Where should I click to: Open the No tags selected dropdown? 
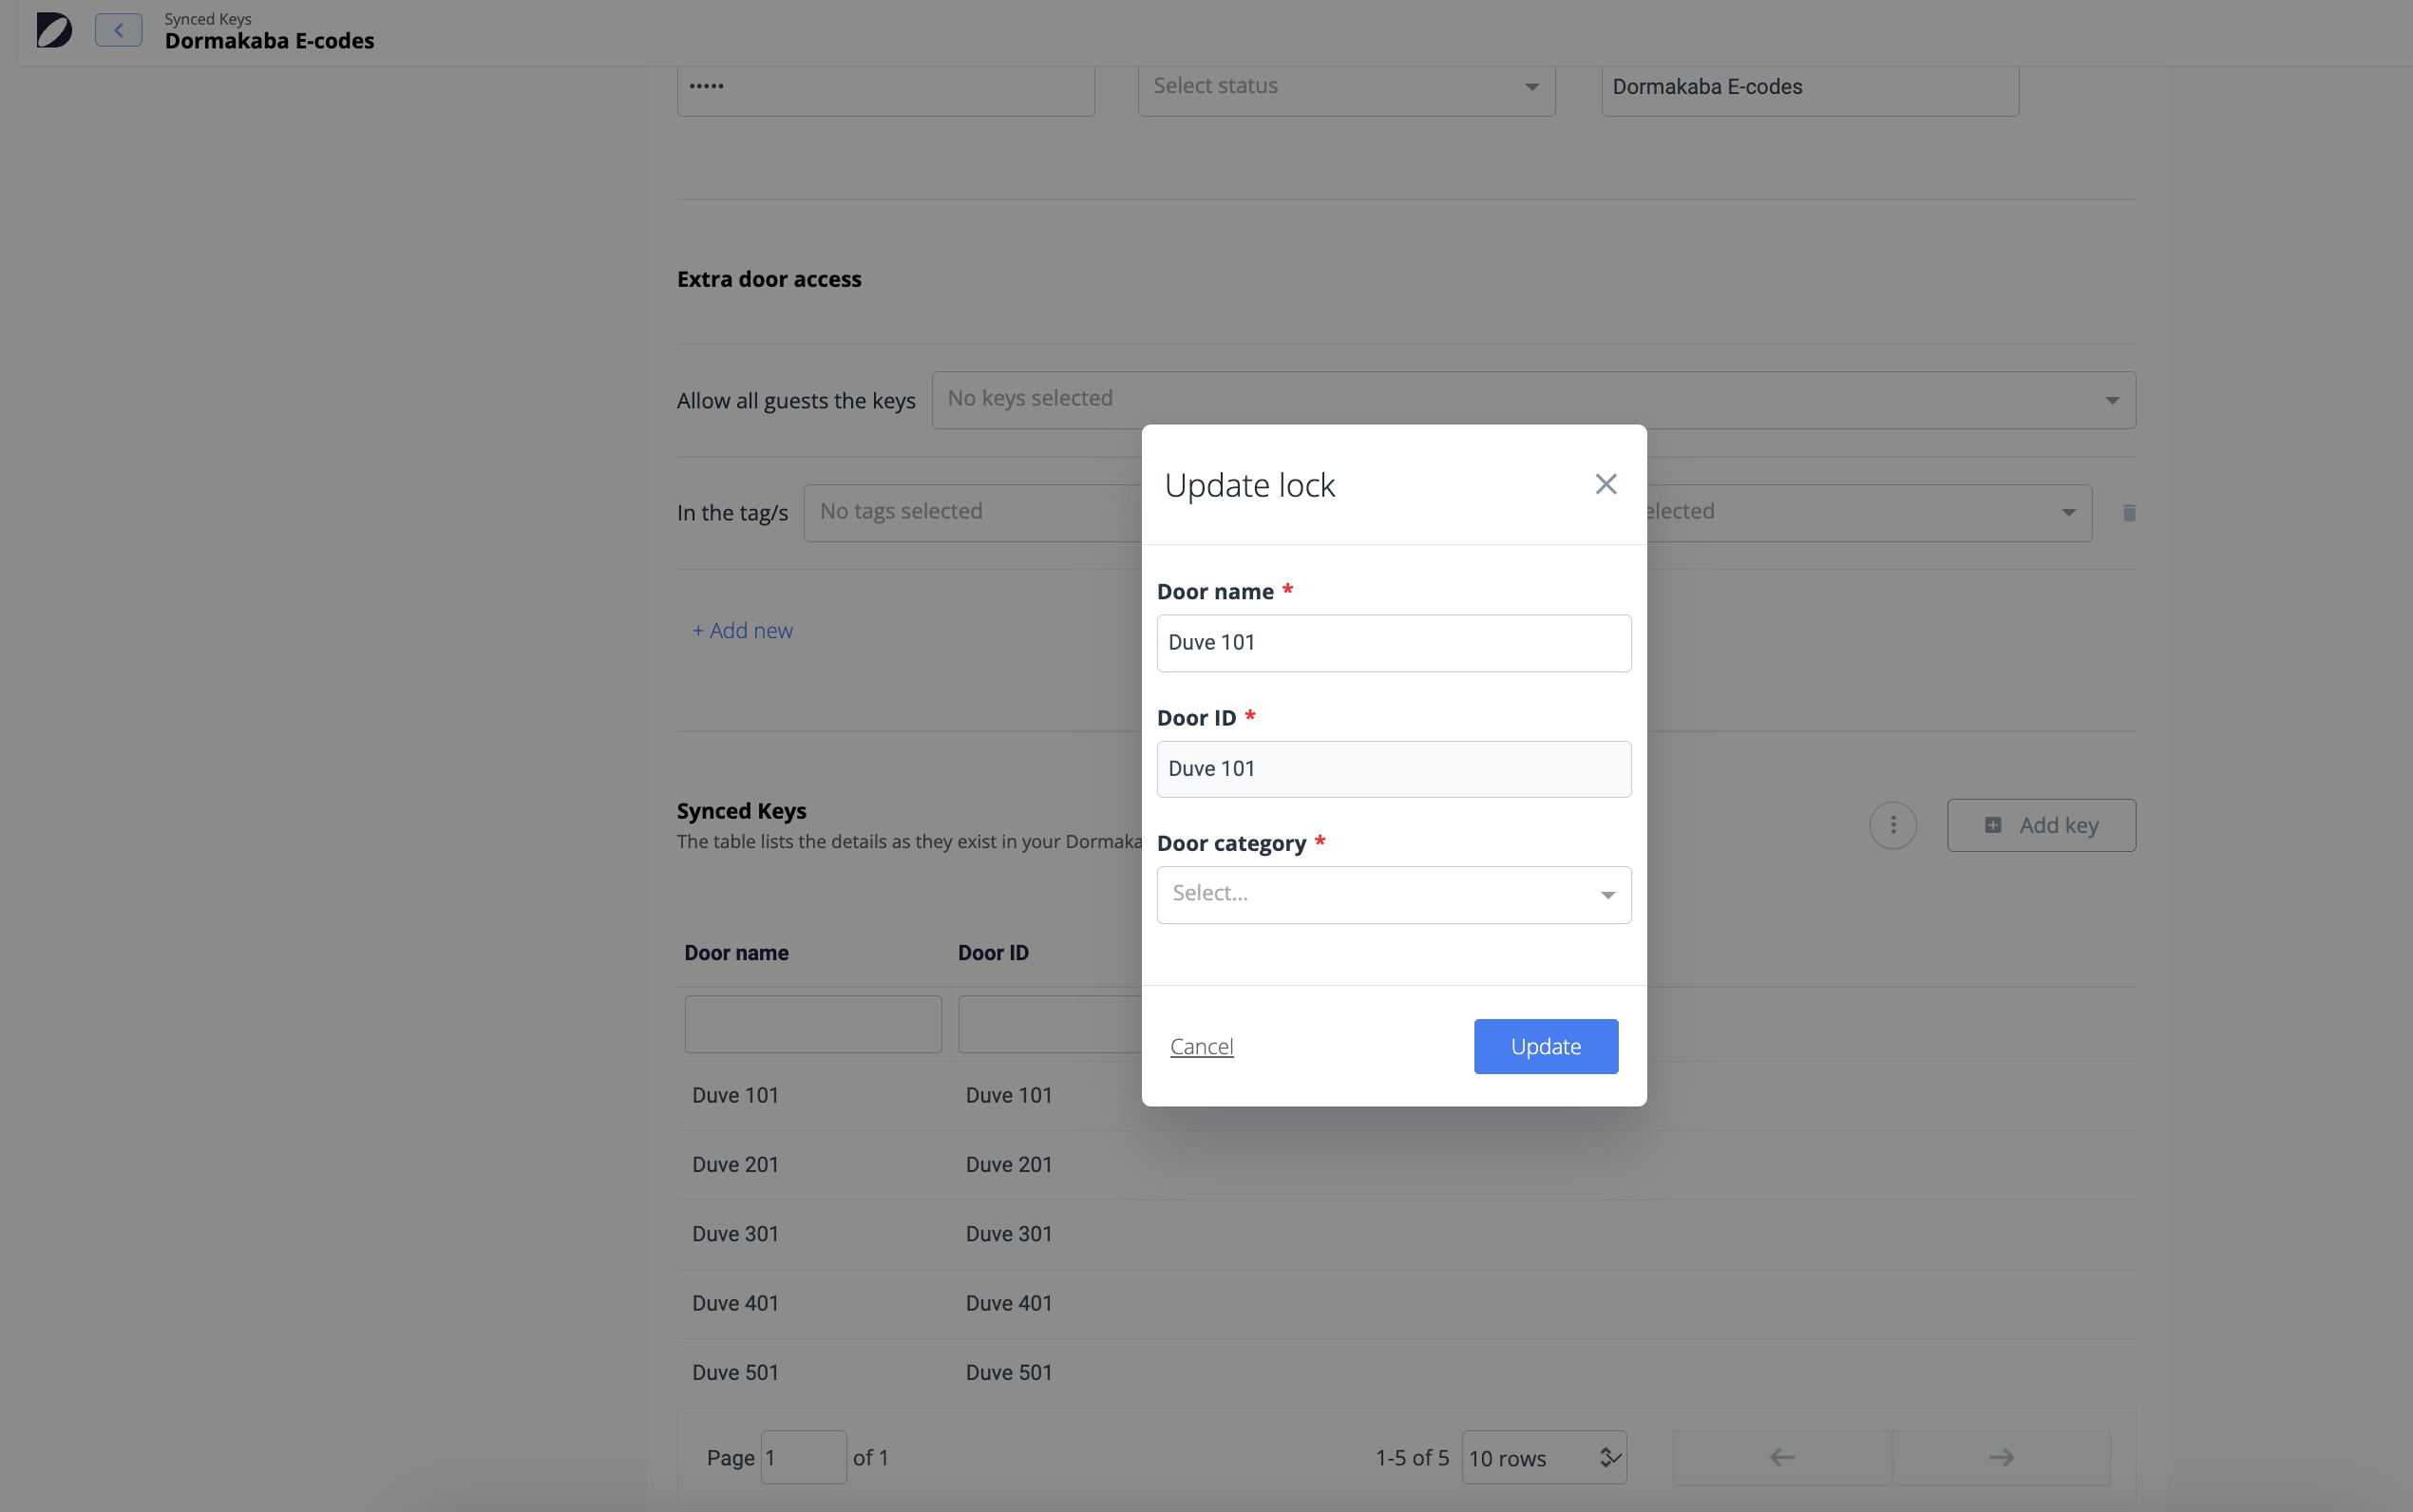click(x=972, y=513)
